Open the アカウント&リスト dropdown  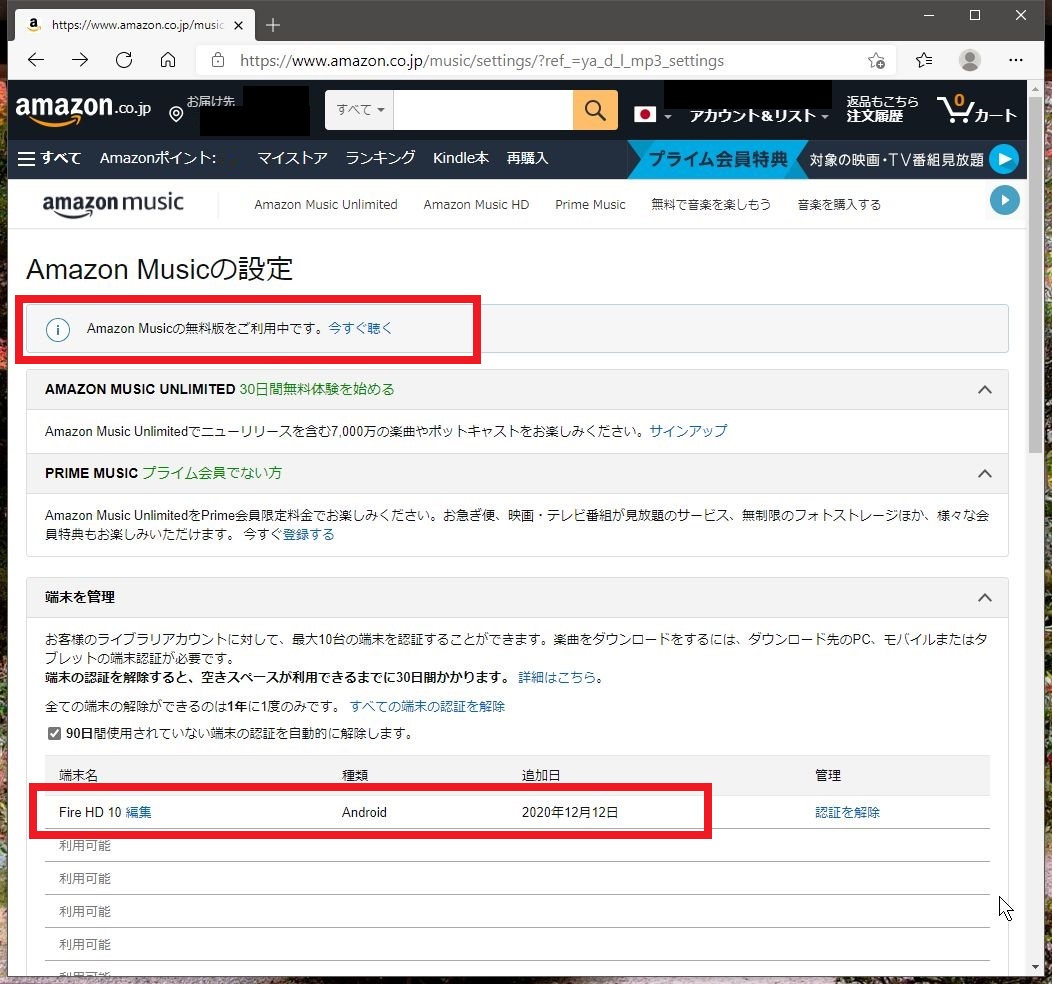click(x=759, y=116)
